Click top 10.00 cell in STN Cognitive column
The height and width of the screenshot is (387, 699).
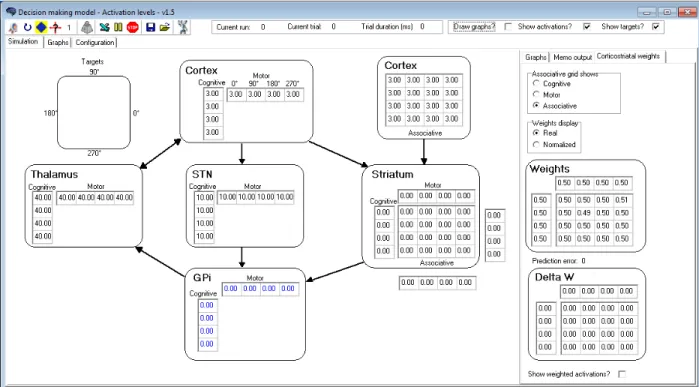[204, 198]
